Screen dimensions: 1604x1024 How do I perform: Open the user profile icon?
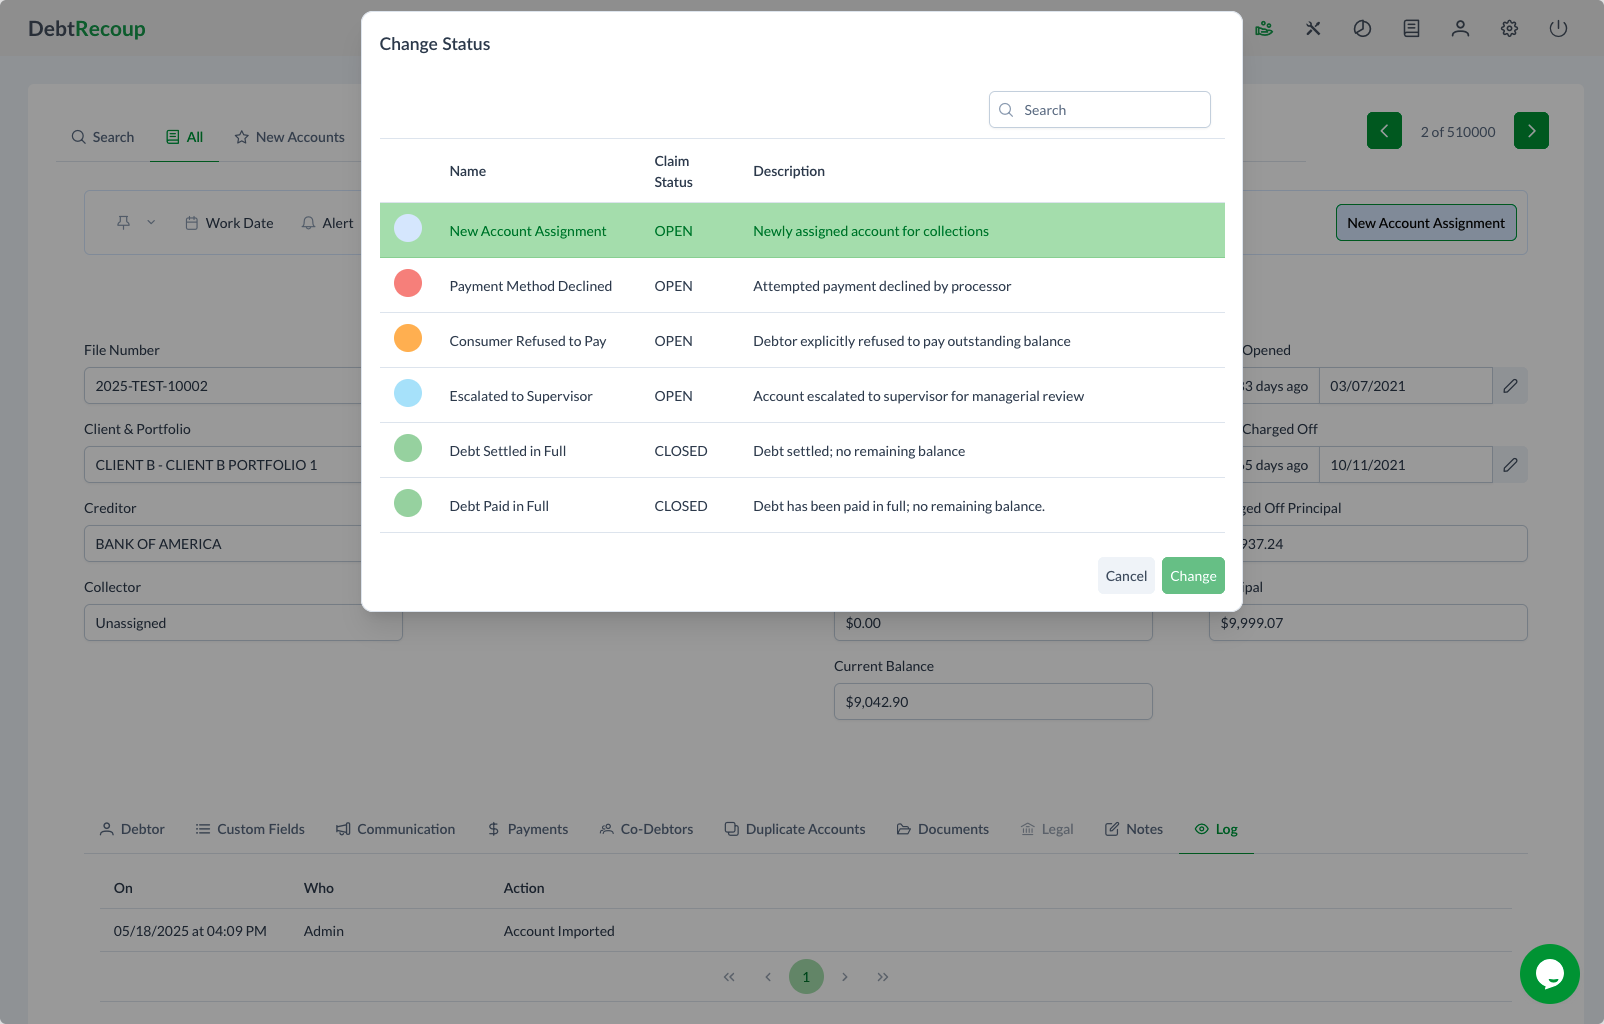pos(1460,29)
